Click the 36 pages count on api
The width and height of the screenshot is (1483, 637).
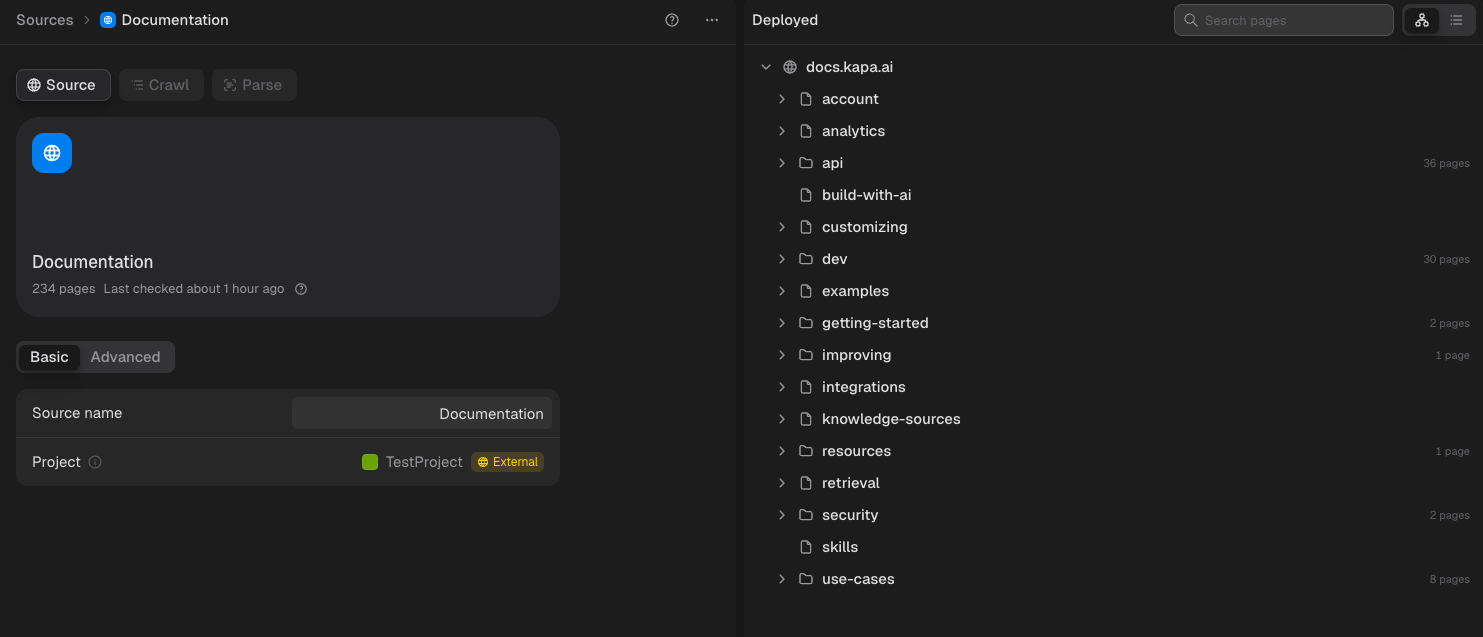tap(1446, 163)
